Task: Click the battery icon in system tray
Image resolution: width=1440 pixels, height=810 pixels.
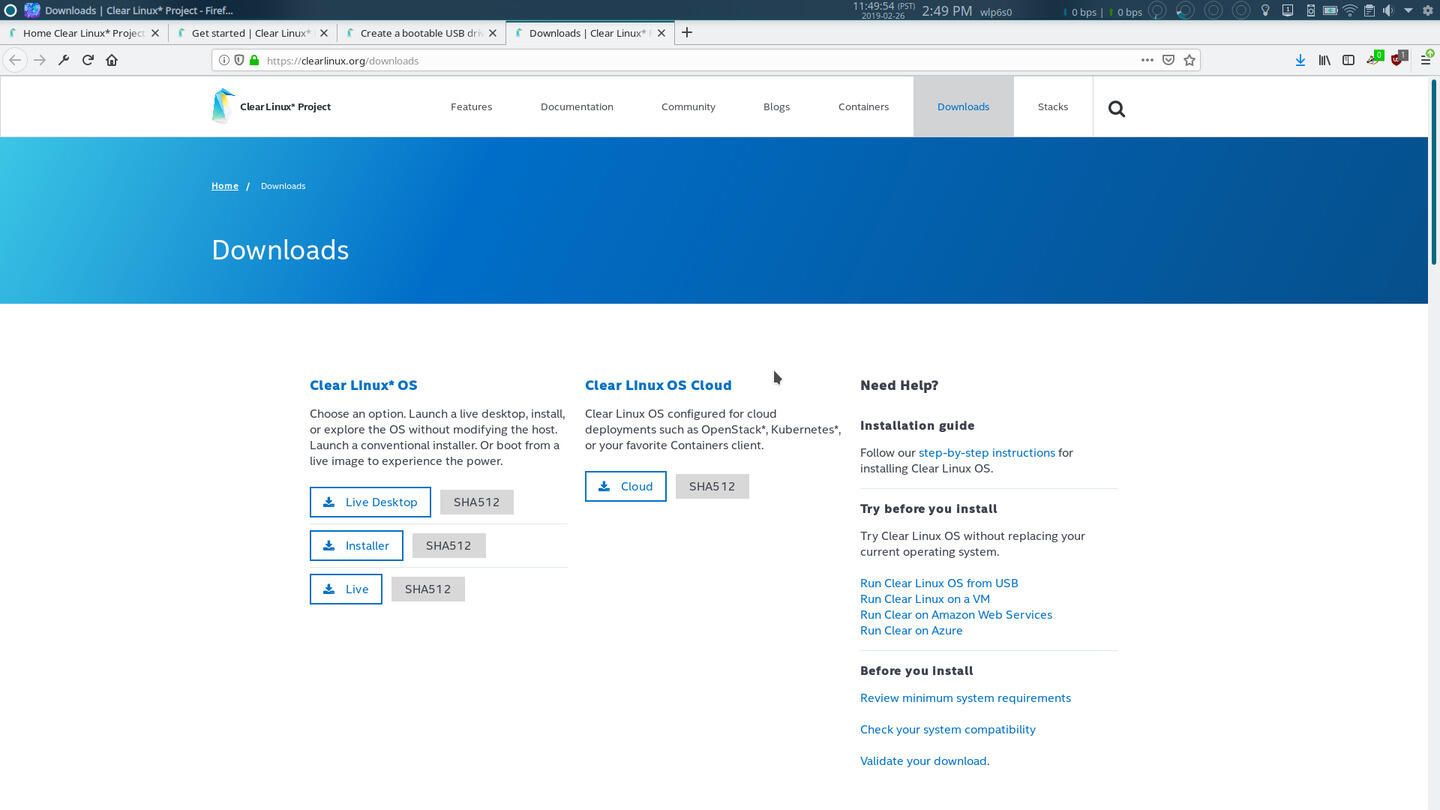Action: (x=1330, y=11)
